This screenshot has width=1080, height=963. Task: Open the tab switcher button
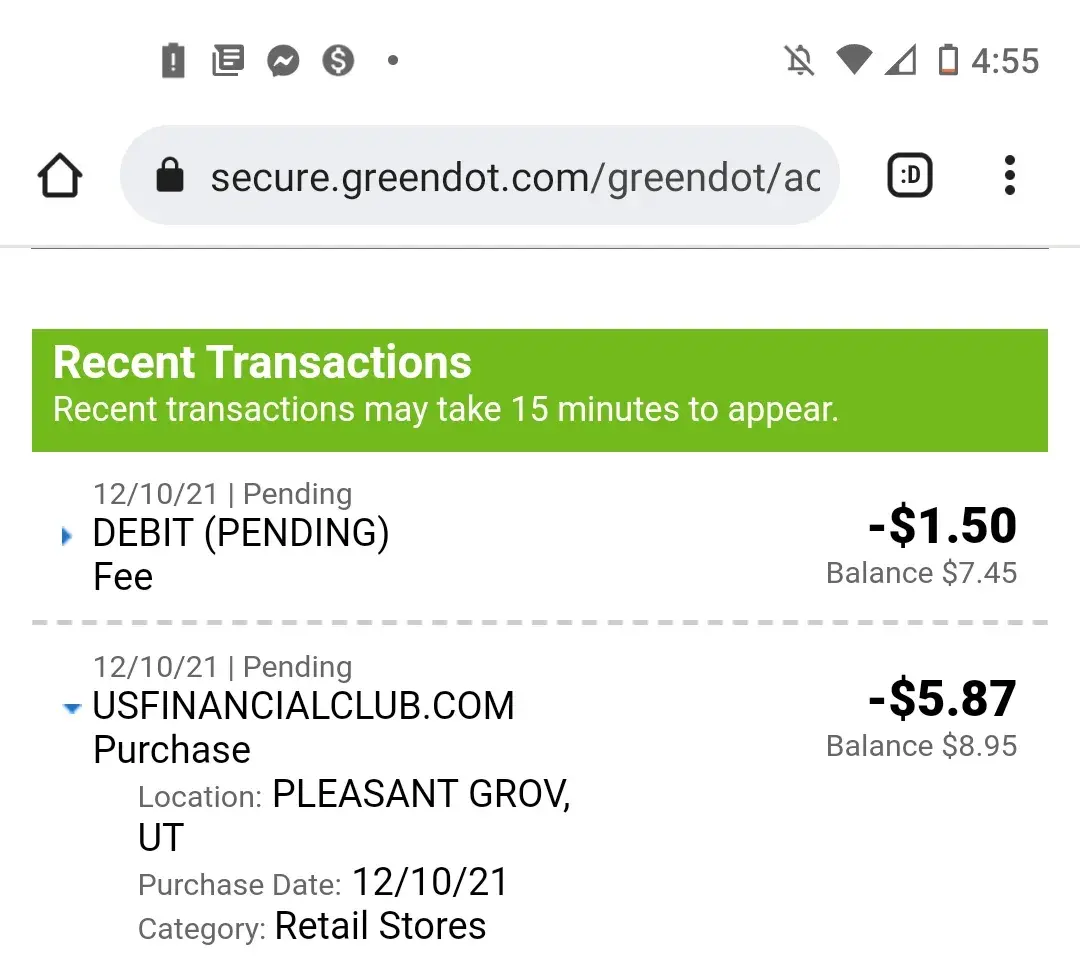910,177
